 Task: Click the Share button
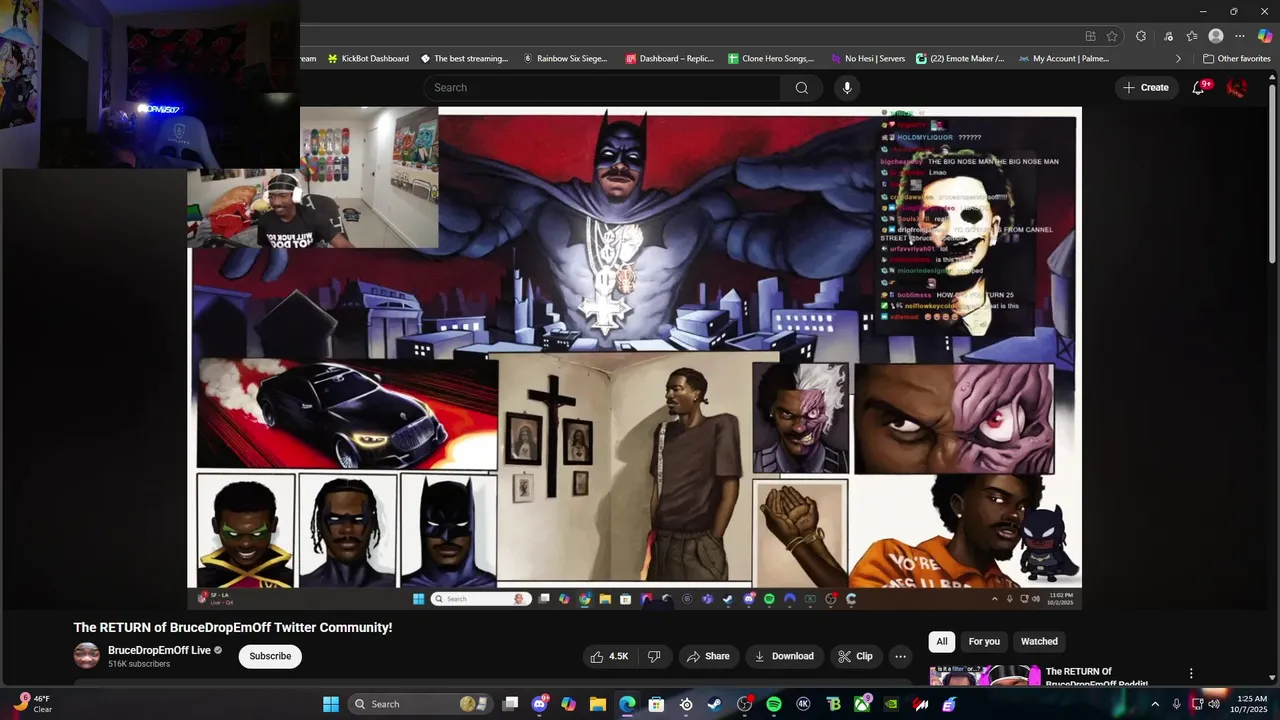coord(708,657)
